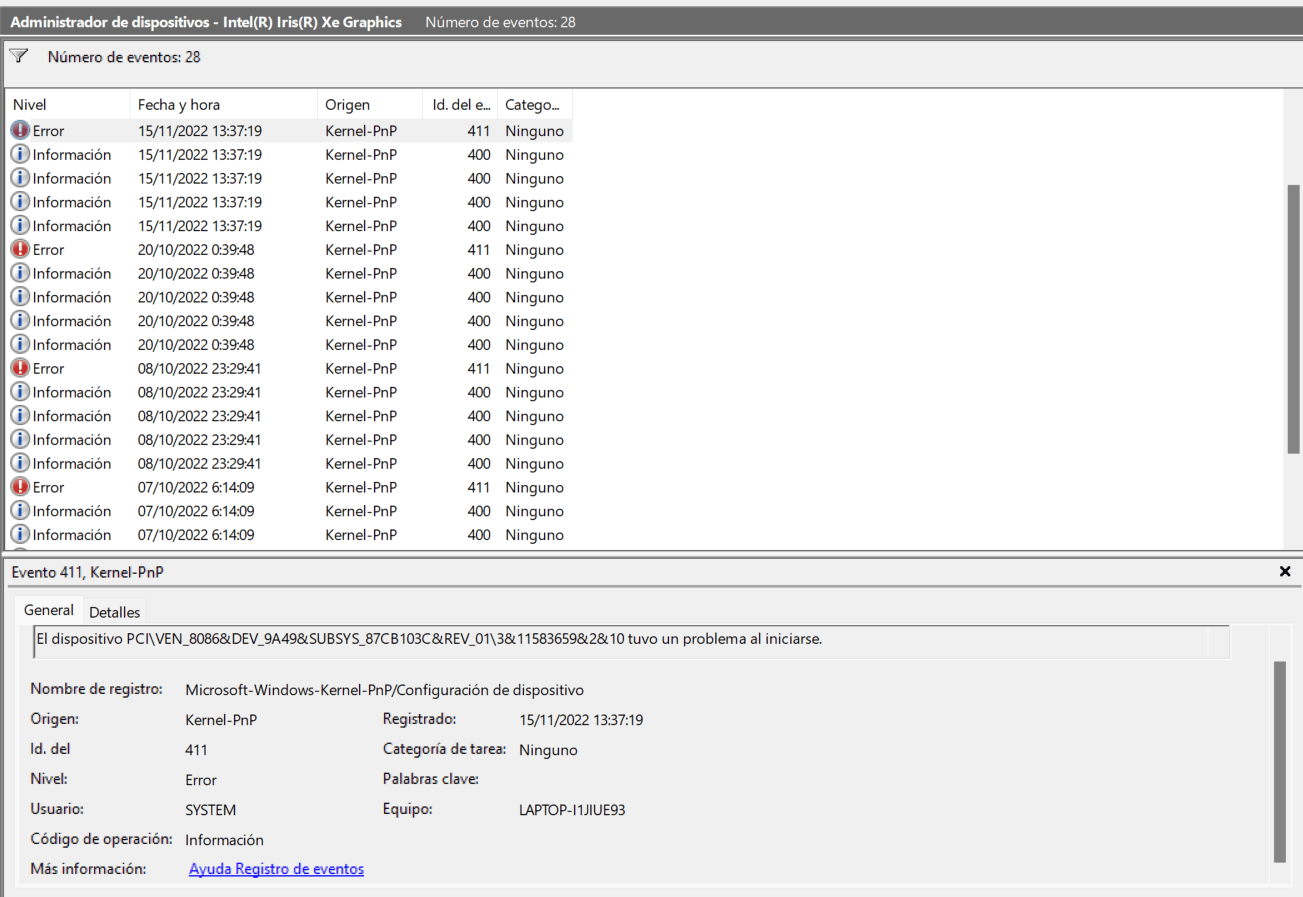
Task: Click the Error icon dated 08/10/2022
Action: 20,368
